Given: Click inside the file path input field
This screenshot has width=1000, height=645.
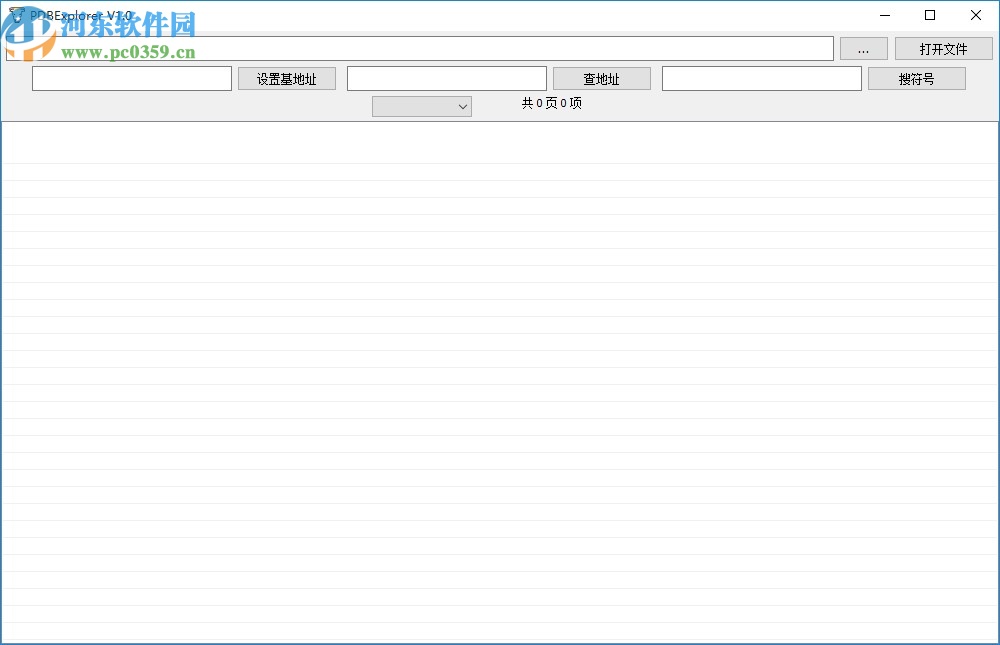Looking at the screenshot, I should 420,48.
